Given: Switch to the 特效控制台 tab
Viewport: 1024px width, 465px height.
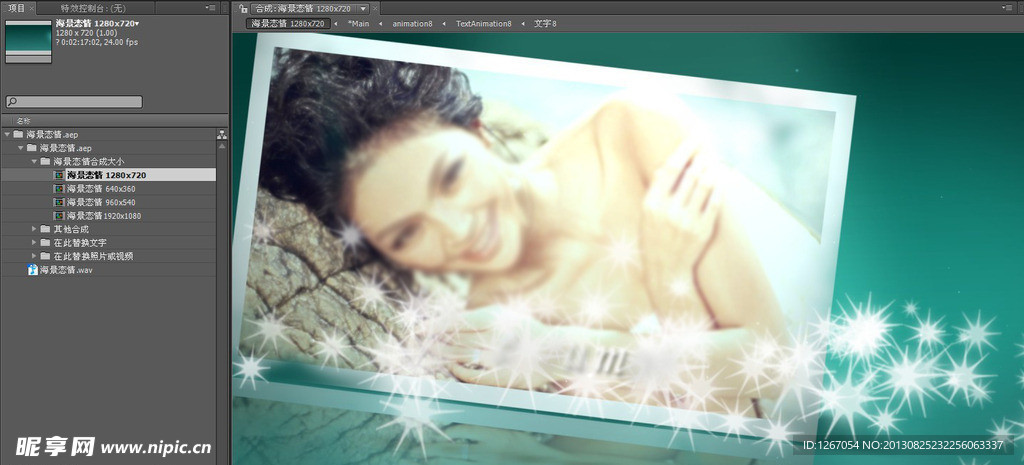Looking at the screenshot, I should [x=89, y=8].
